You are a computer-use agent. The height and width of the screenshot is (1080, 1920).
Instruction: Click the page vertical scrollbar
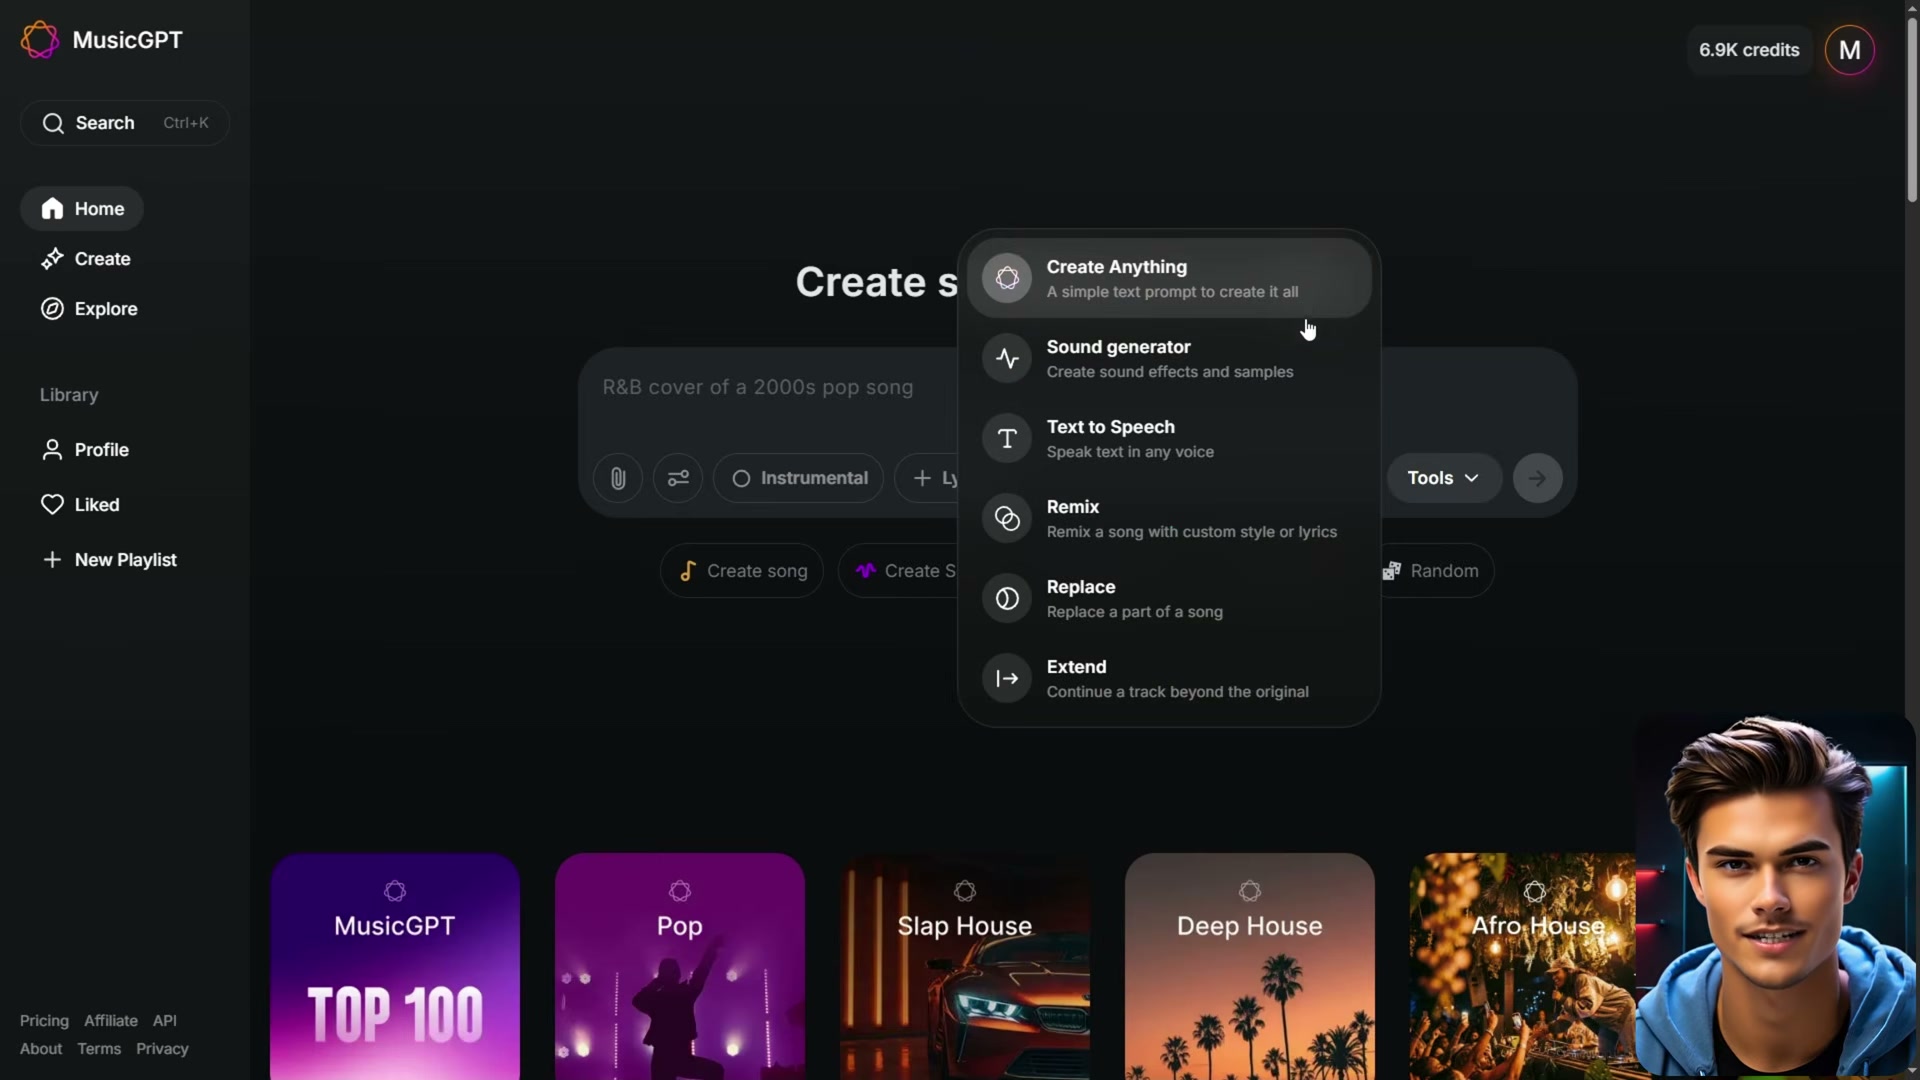[1912, 110]
